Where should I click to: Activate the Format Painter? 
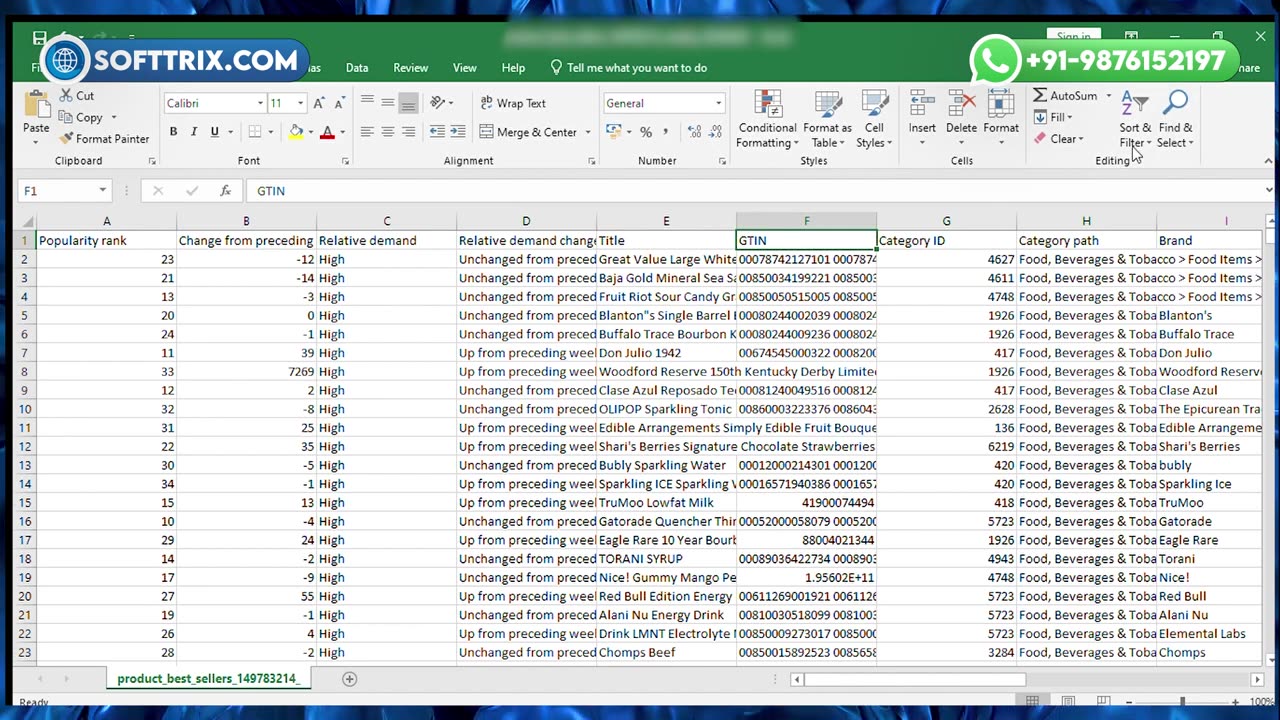point(104,139)
